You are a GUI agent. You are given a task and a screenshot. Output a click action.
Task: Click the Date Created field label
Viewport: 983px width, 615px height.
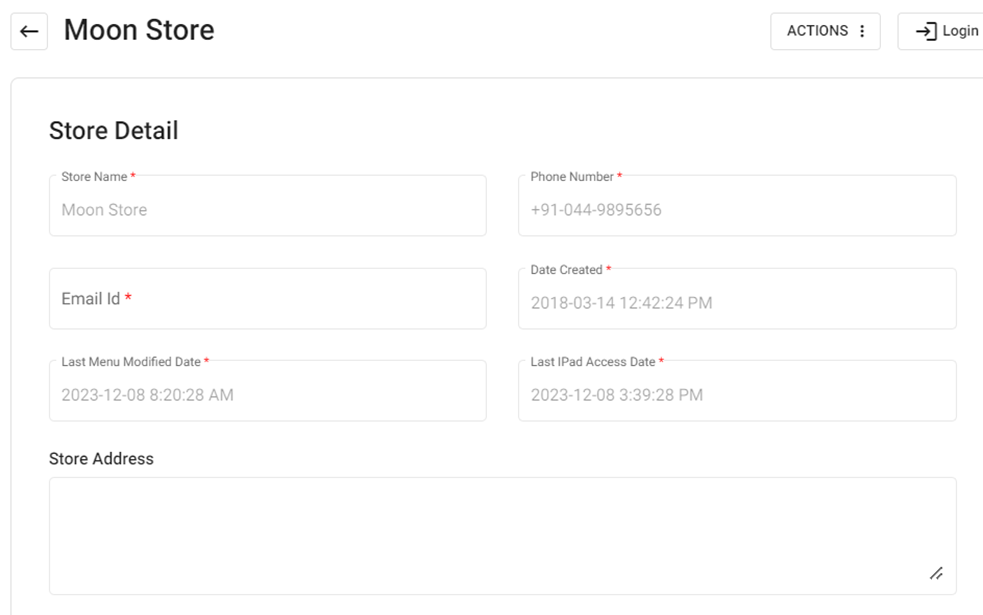566,270
